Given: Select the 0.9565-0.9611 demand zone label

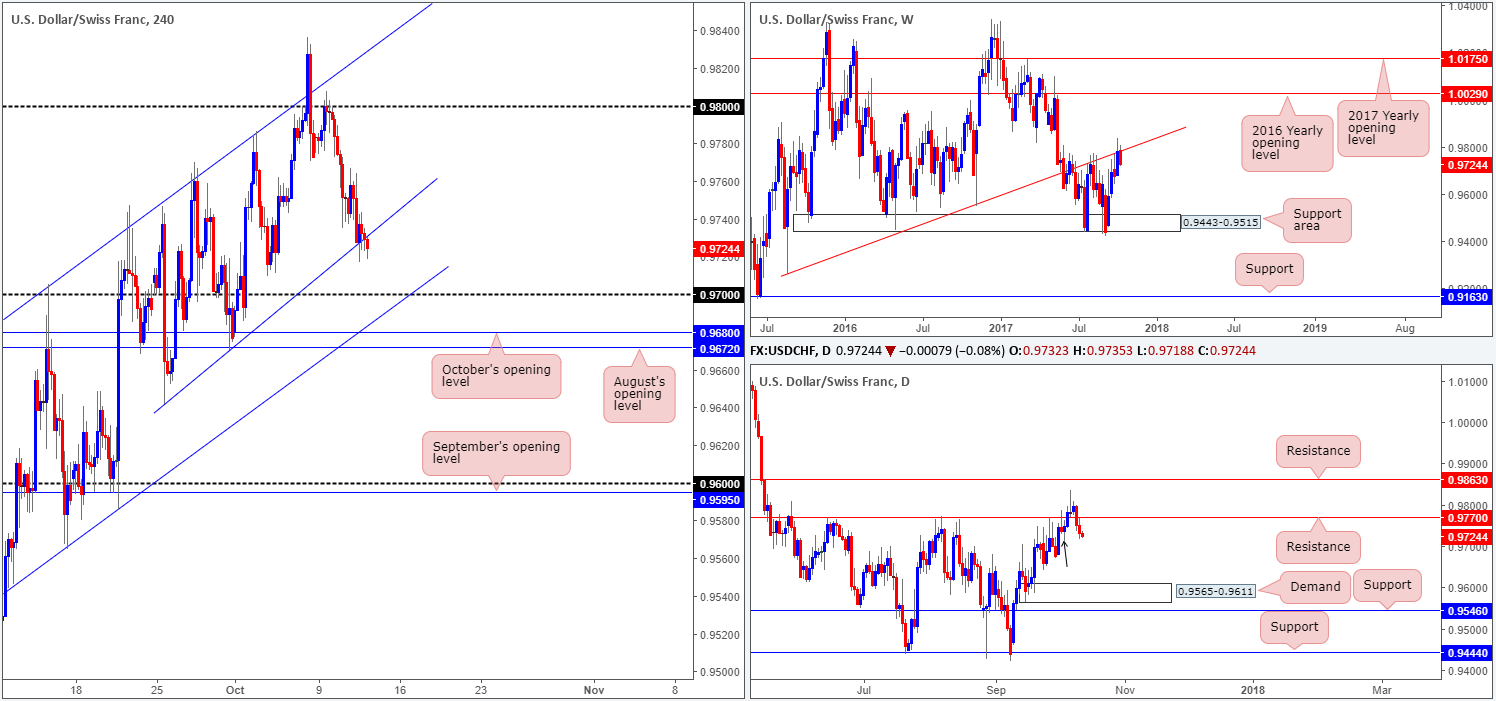Looking at the screenshot, I should tap(1213, 592).
